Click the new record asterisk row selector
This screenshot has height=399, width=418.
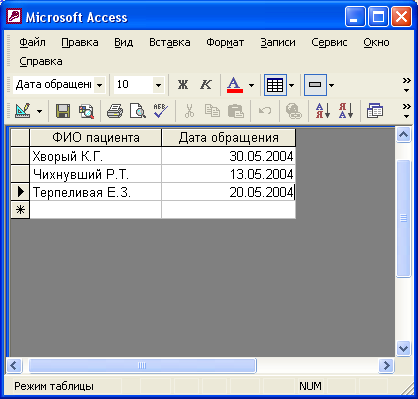(20, 210)
